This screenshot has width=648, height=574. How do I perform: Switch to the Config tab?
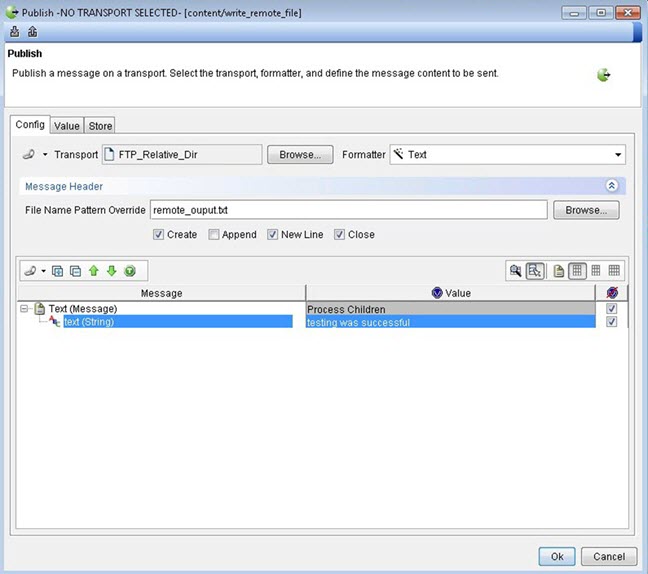[30, 124]
